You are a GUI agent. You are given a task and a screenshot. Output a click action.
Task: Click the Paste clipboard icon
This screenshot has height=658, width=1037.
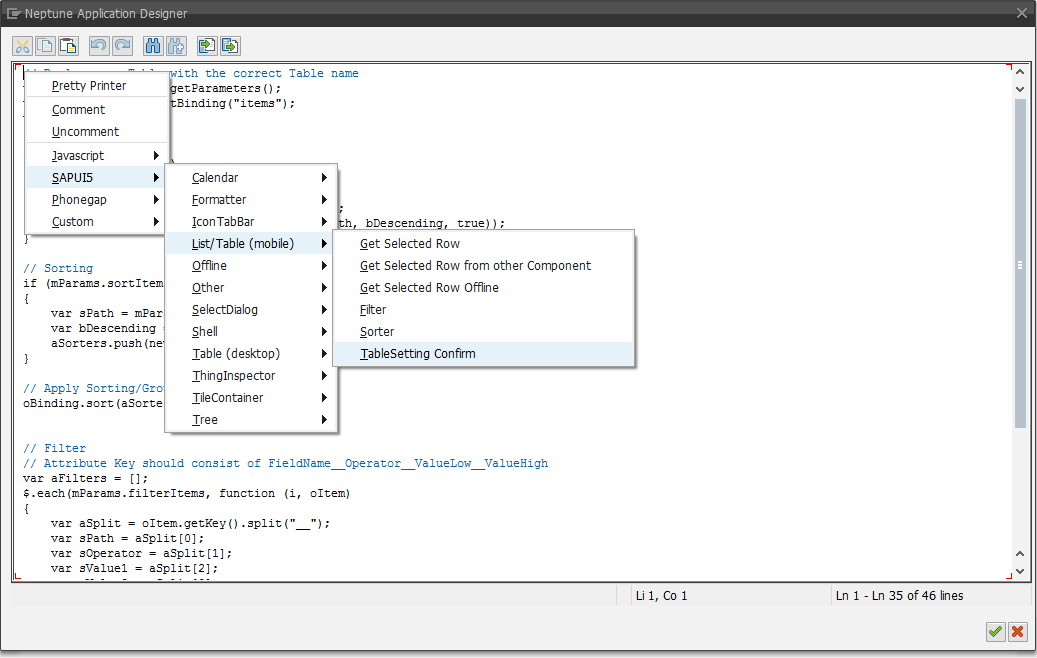[x=68, y=46]
